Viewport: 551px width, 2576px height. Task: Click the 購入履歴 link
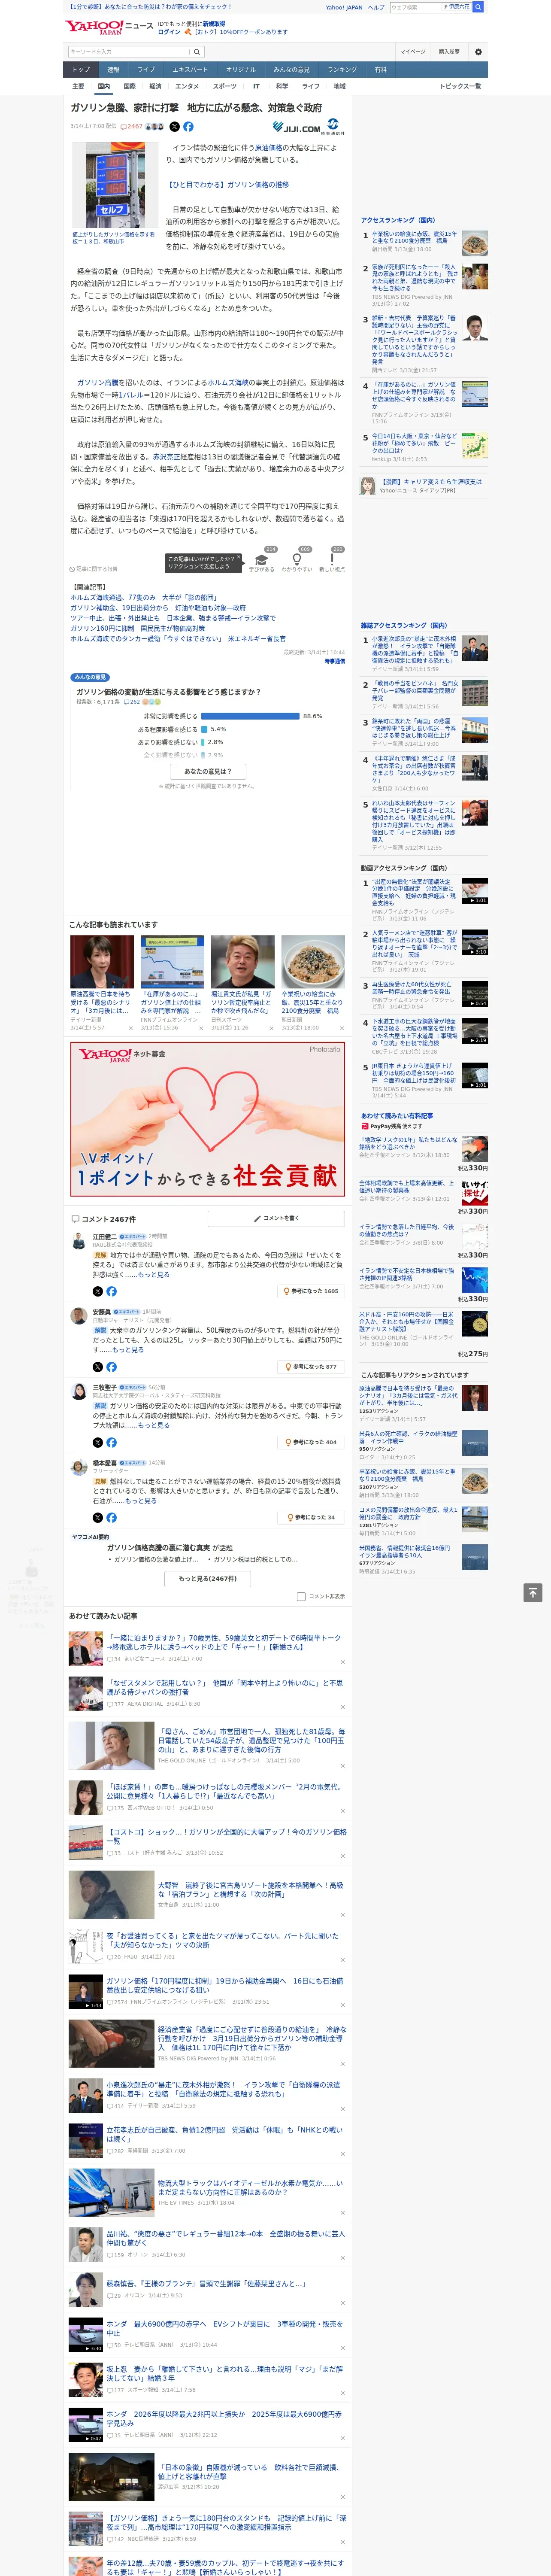click(x=449, y=52)
